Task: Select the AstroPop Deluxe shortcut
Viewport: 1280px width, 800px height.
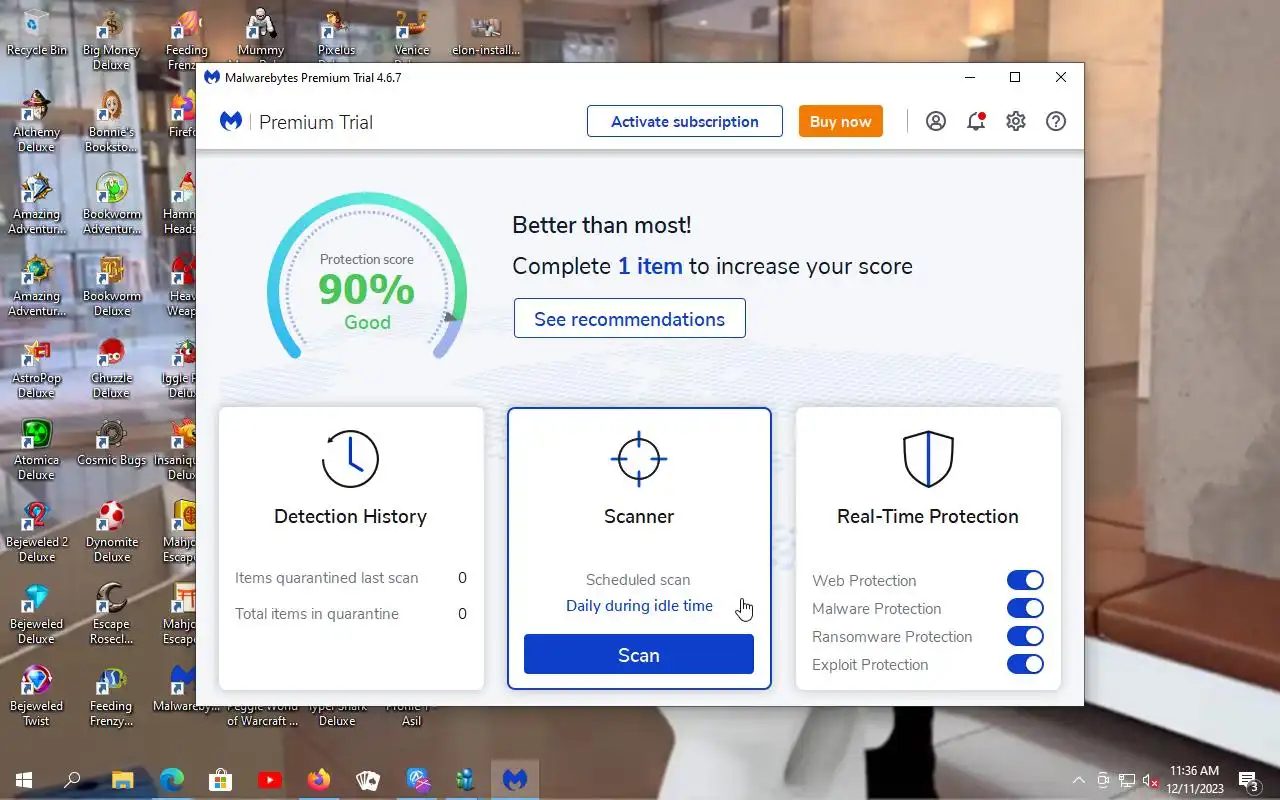Action: 37,369
